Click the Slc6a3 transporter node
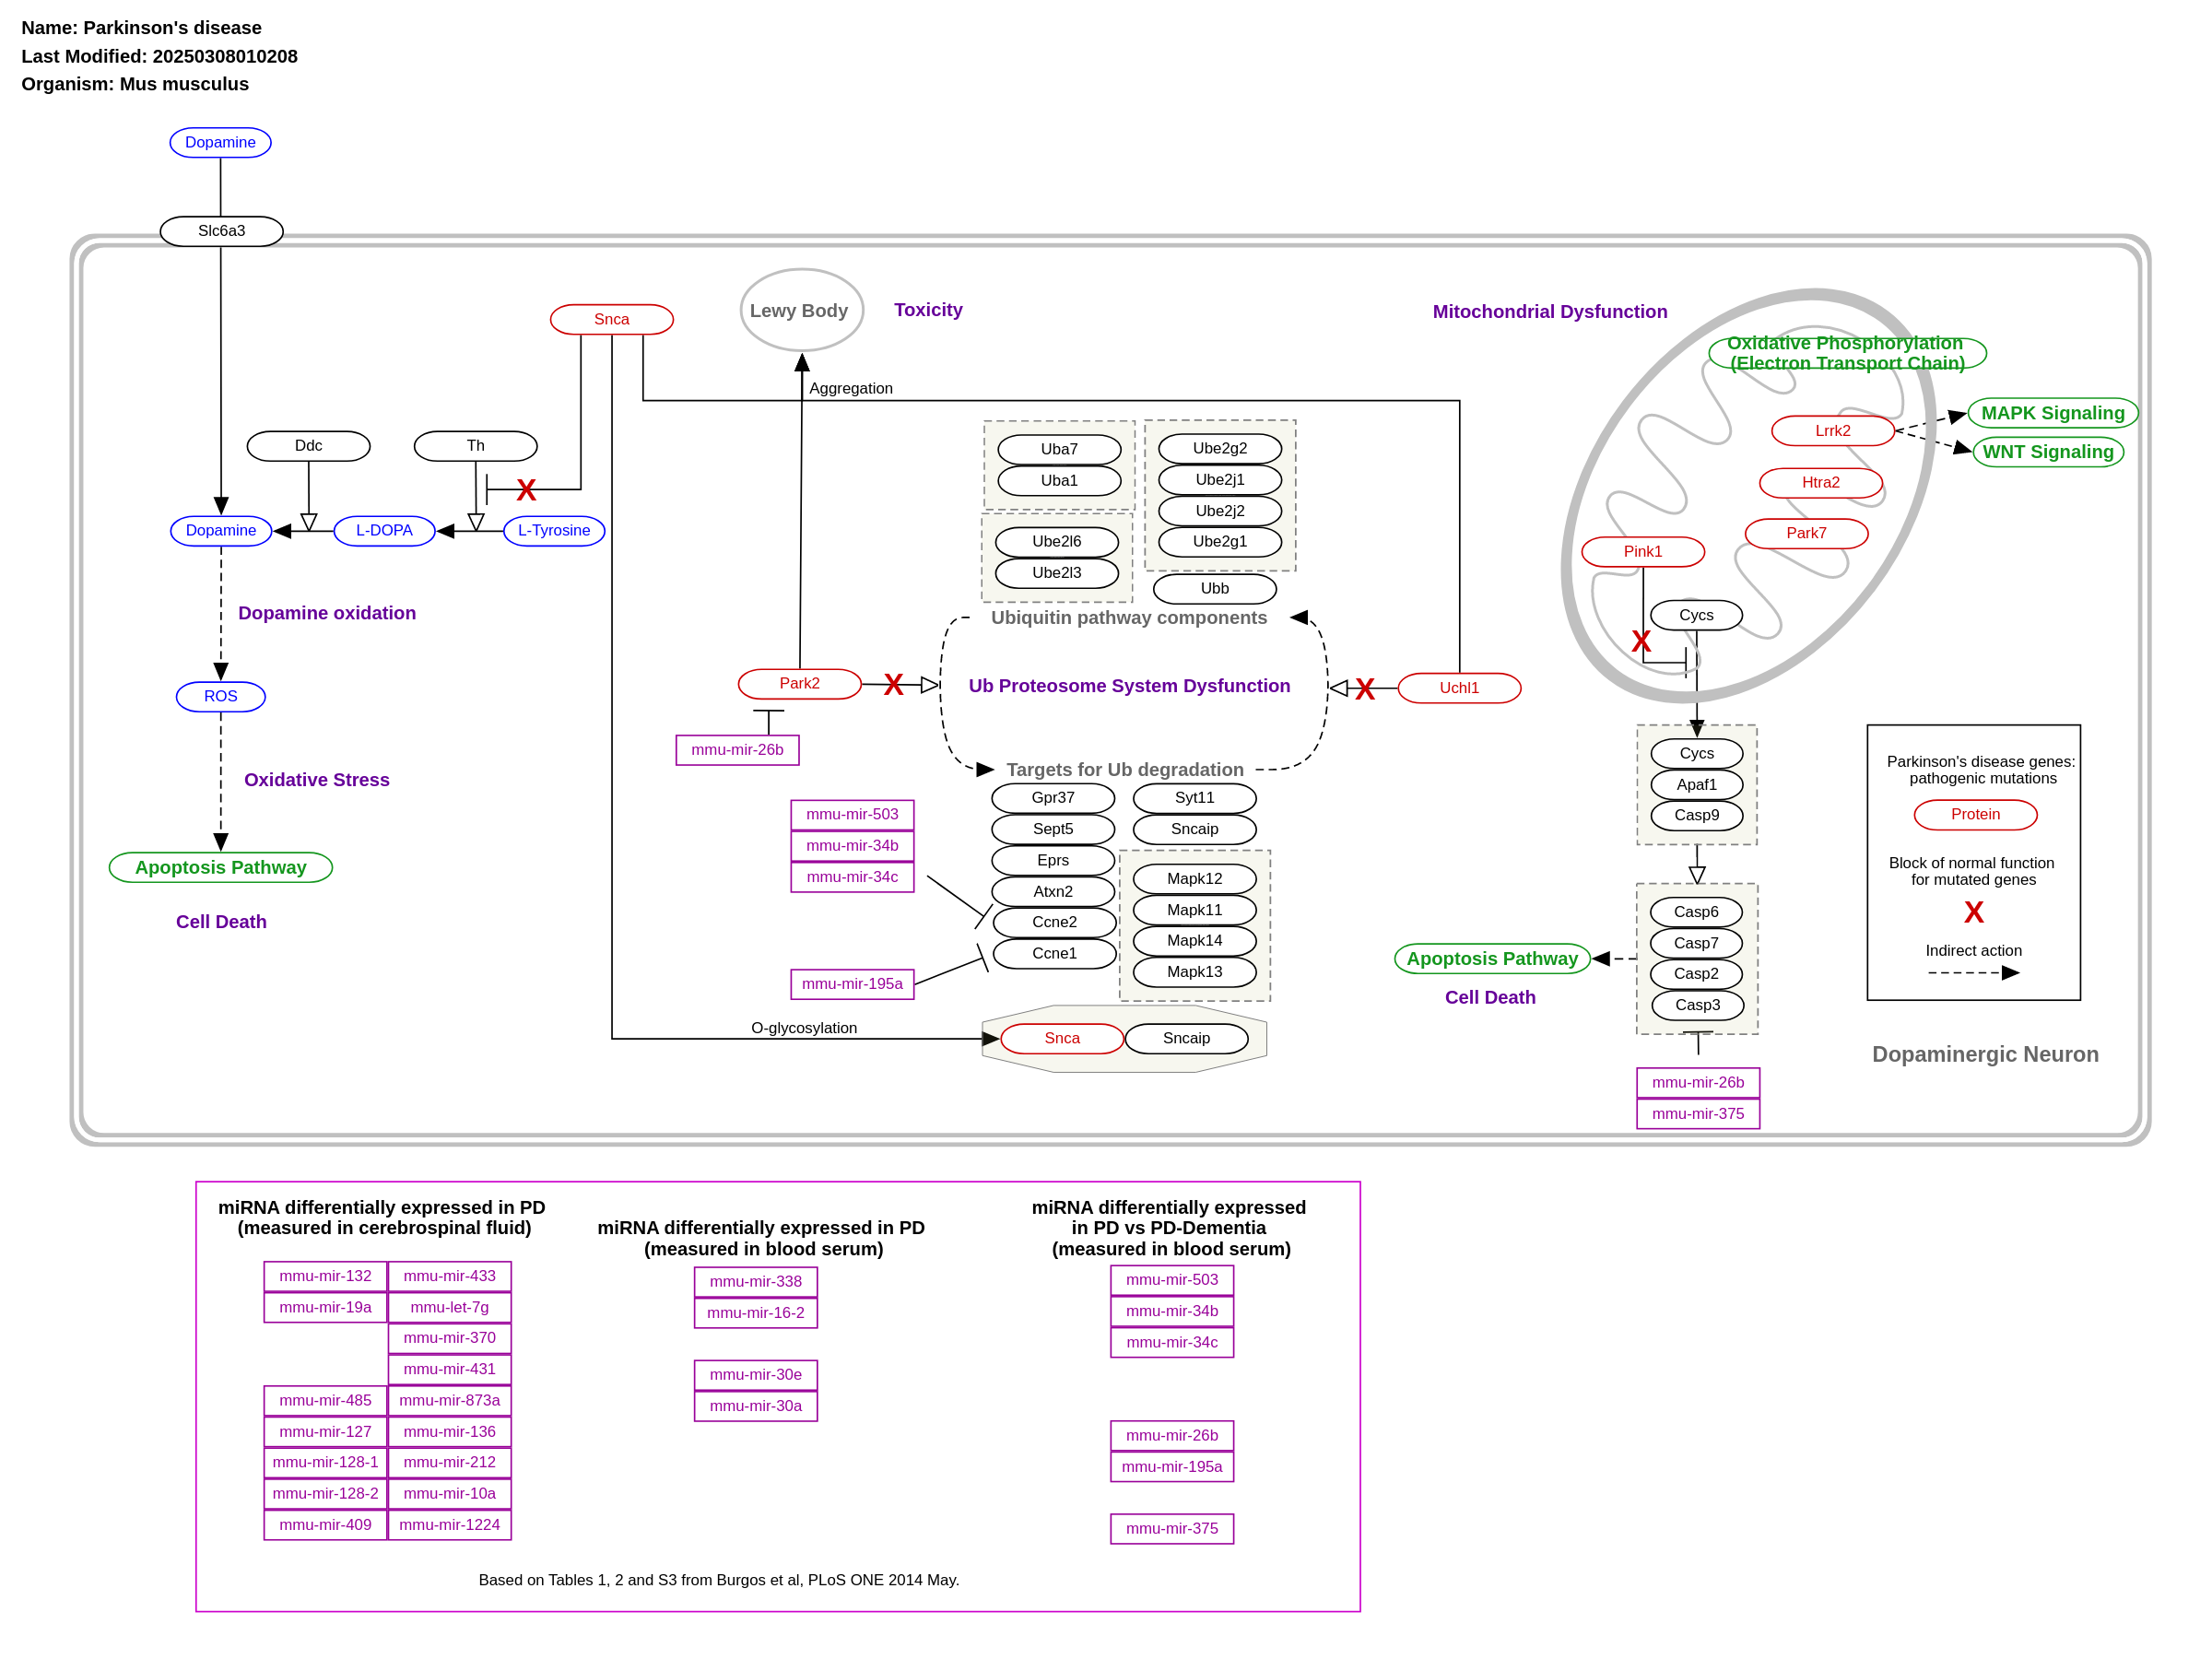Screen dimensions: 2212x1659 point(221,231)
